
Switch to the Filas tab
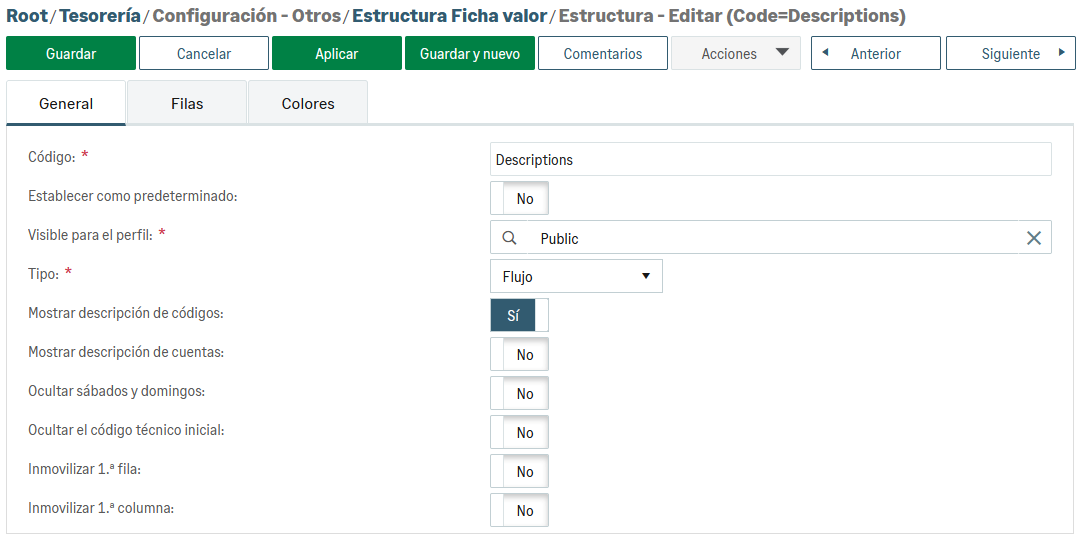click(x=187, y=104)
